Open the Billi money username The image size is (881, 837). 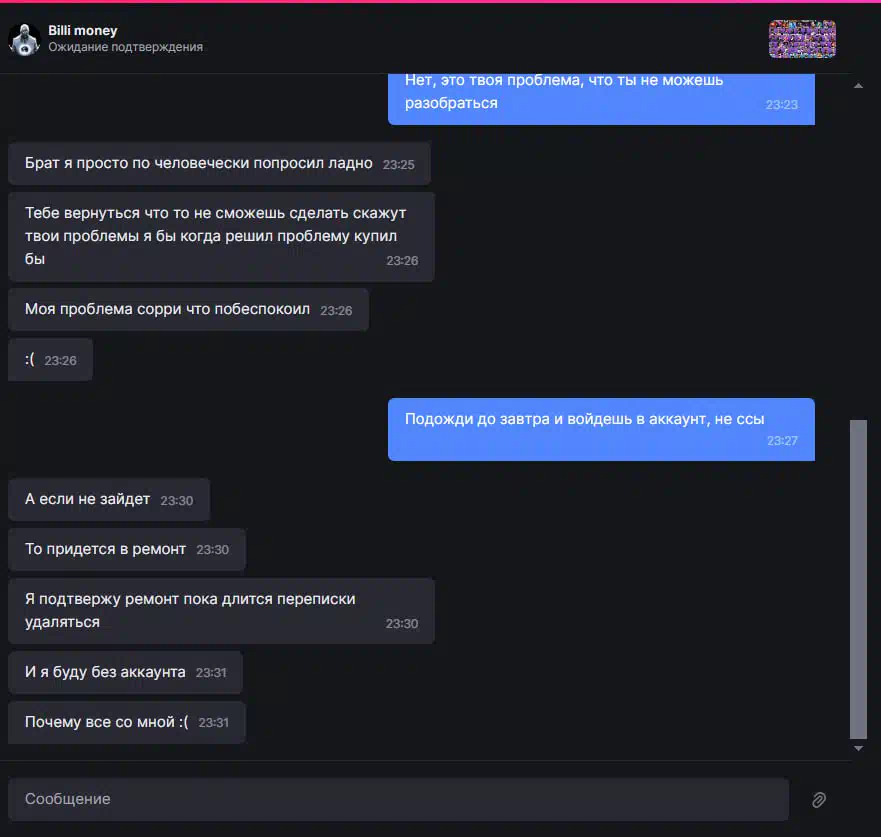(83, 30)
